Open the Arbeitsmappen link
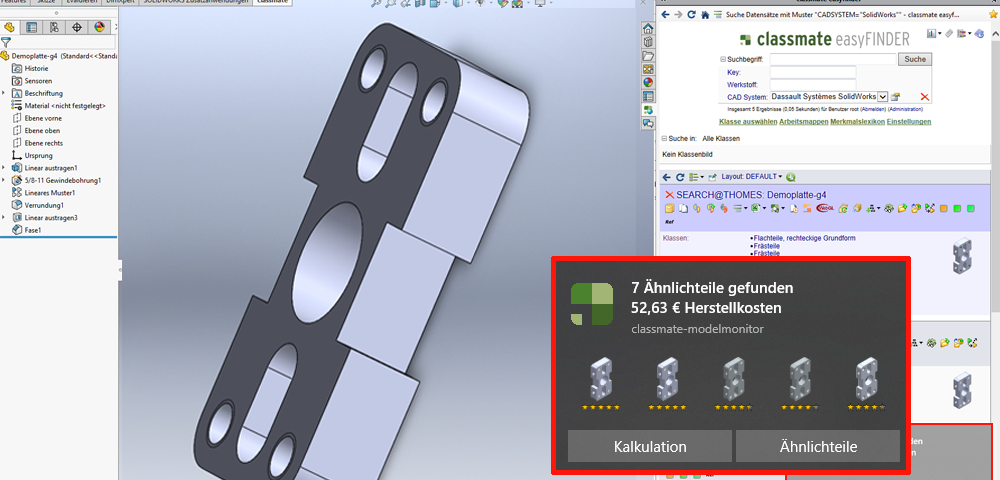The height and width of the screenshot is (480, 1000). tap(803, 122)
